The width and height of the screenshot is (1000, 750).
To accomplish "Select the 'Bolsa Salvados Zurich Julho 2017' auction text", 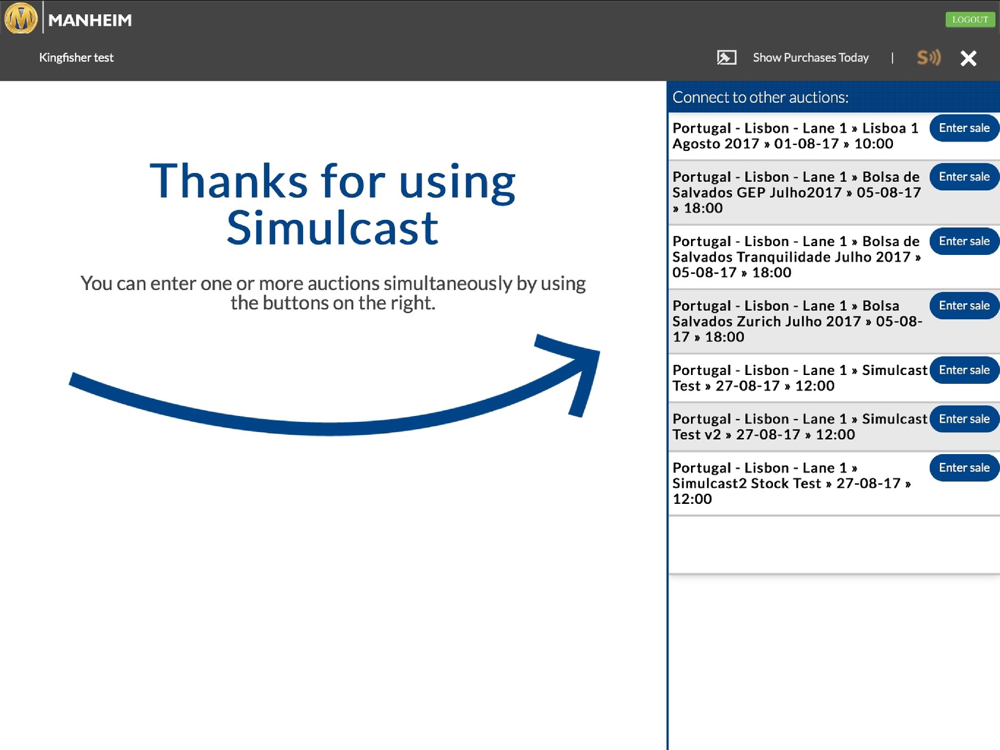I will [x=798, y=321].
